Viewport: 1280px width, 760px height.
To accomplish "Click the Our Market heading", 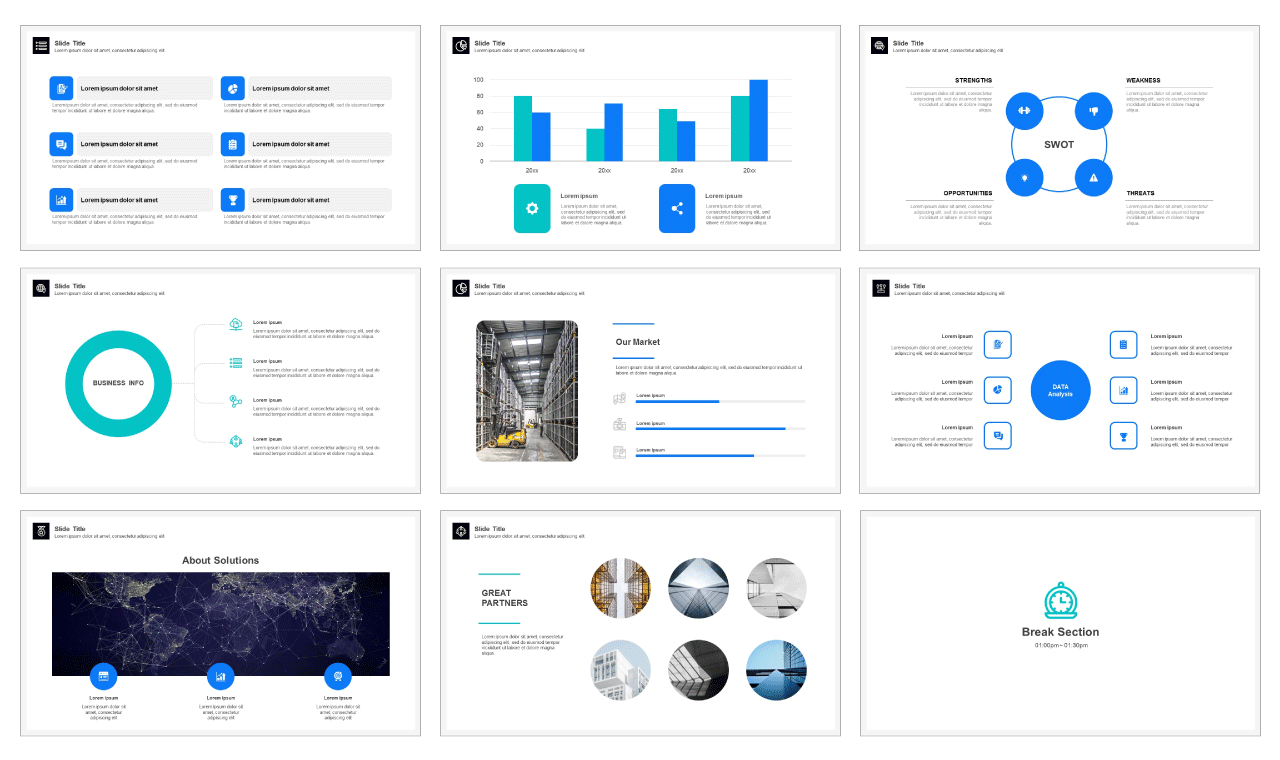I will pyautogui.click(x=638, y=342).
